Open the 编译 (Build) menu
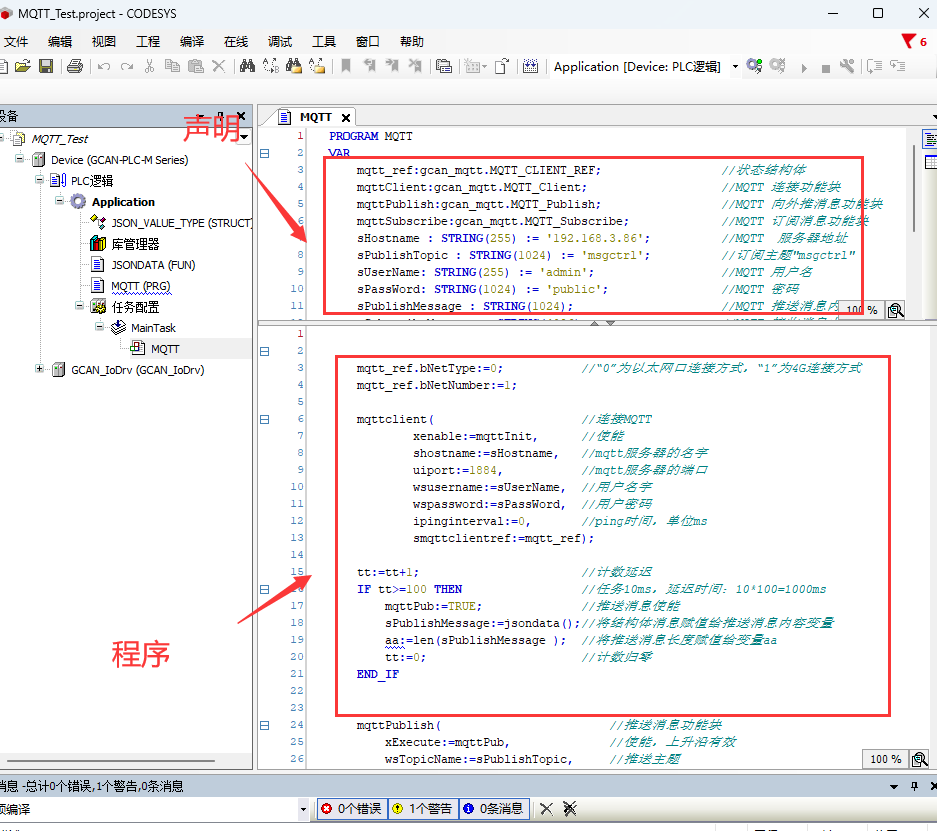Screen dimensions: 937x831 coord(191,41)
